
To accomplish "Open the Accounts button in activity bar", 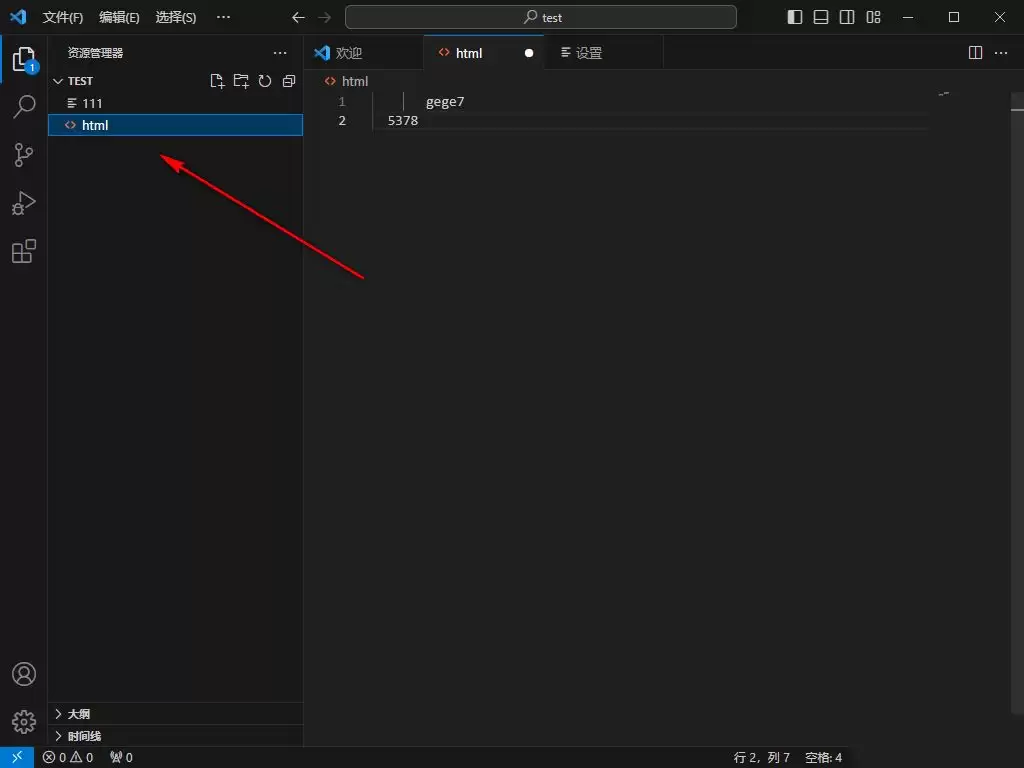I will coord(23,674).
